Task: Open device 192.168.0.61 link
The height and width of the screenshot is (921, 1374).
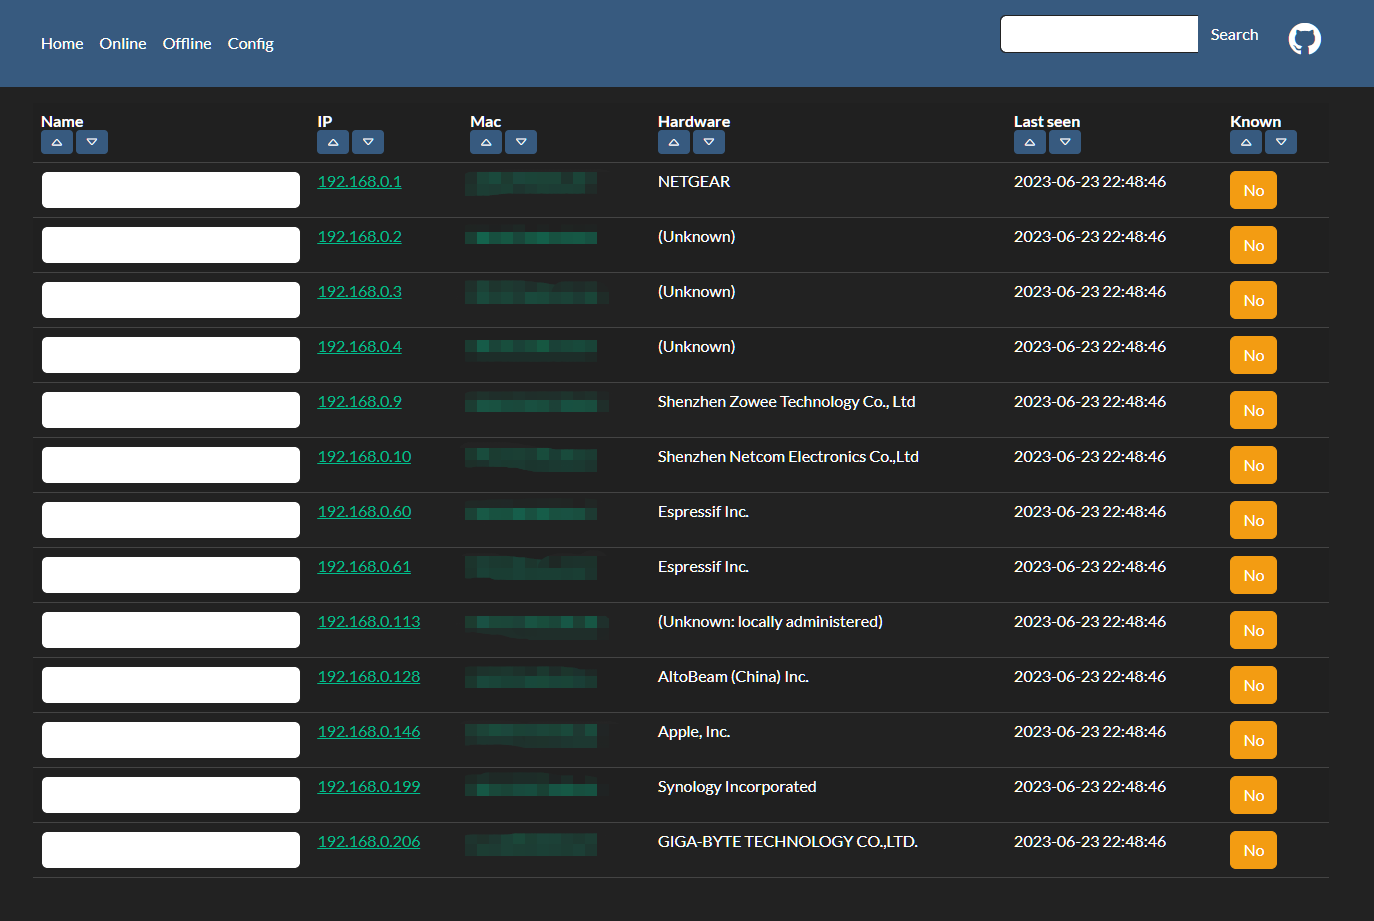Action: [364, 567]
